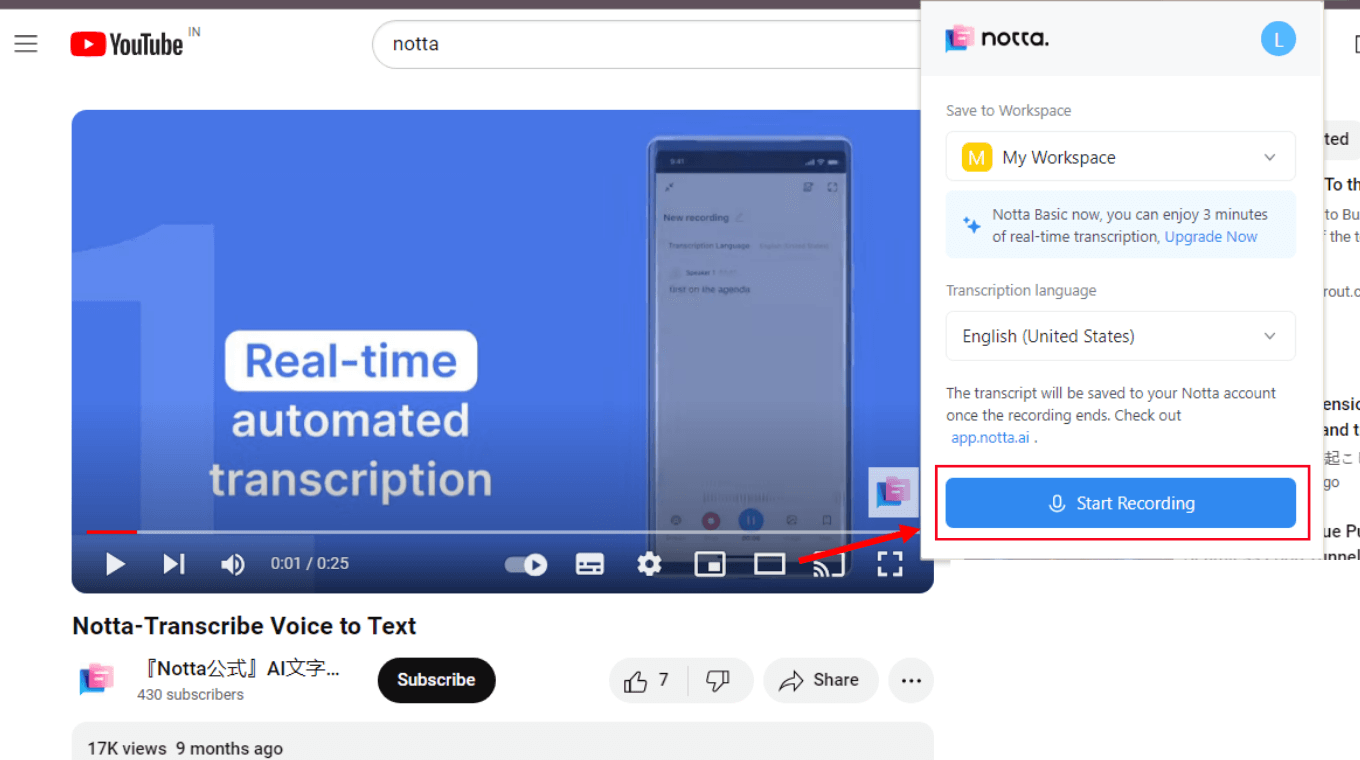Go to YouTube home via logo
1360x760 pixels.
(127, 44)
